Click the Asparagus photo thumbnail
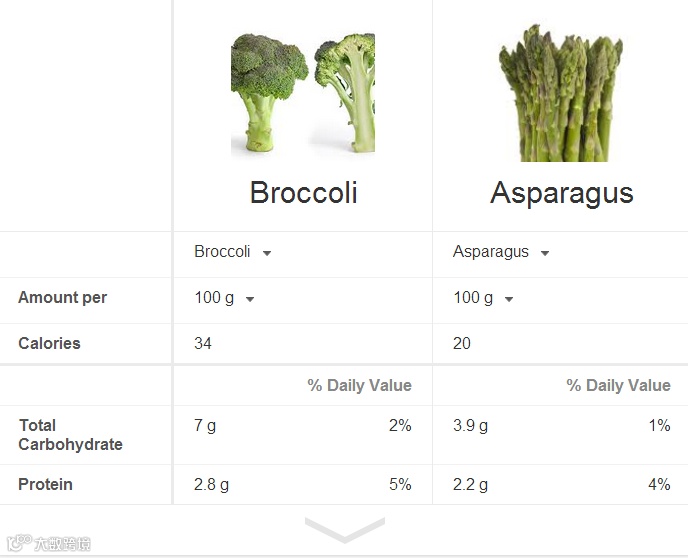Viewport: 688px width, 558px height. tap(561, 93)
